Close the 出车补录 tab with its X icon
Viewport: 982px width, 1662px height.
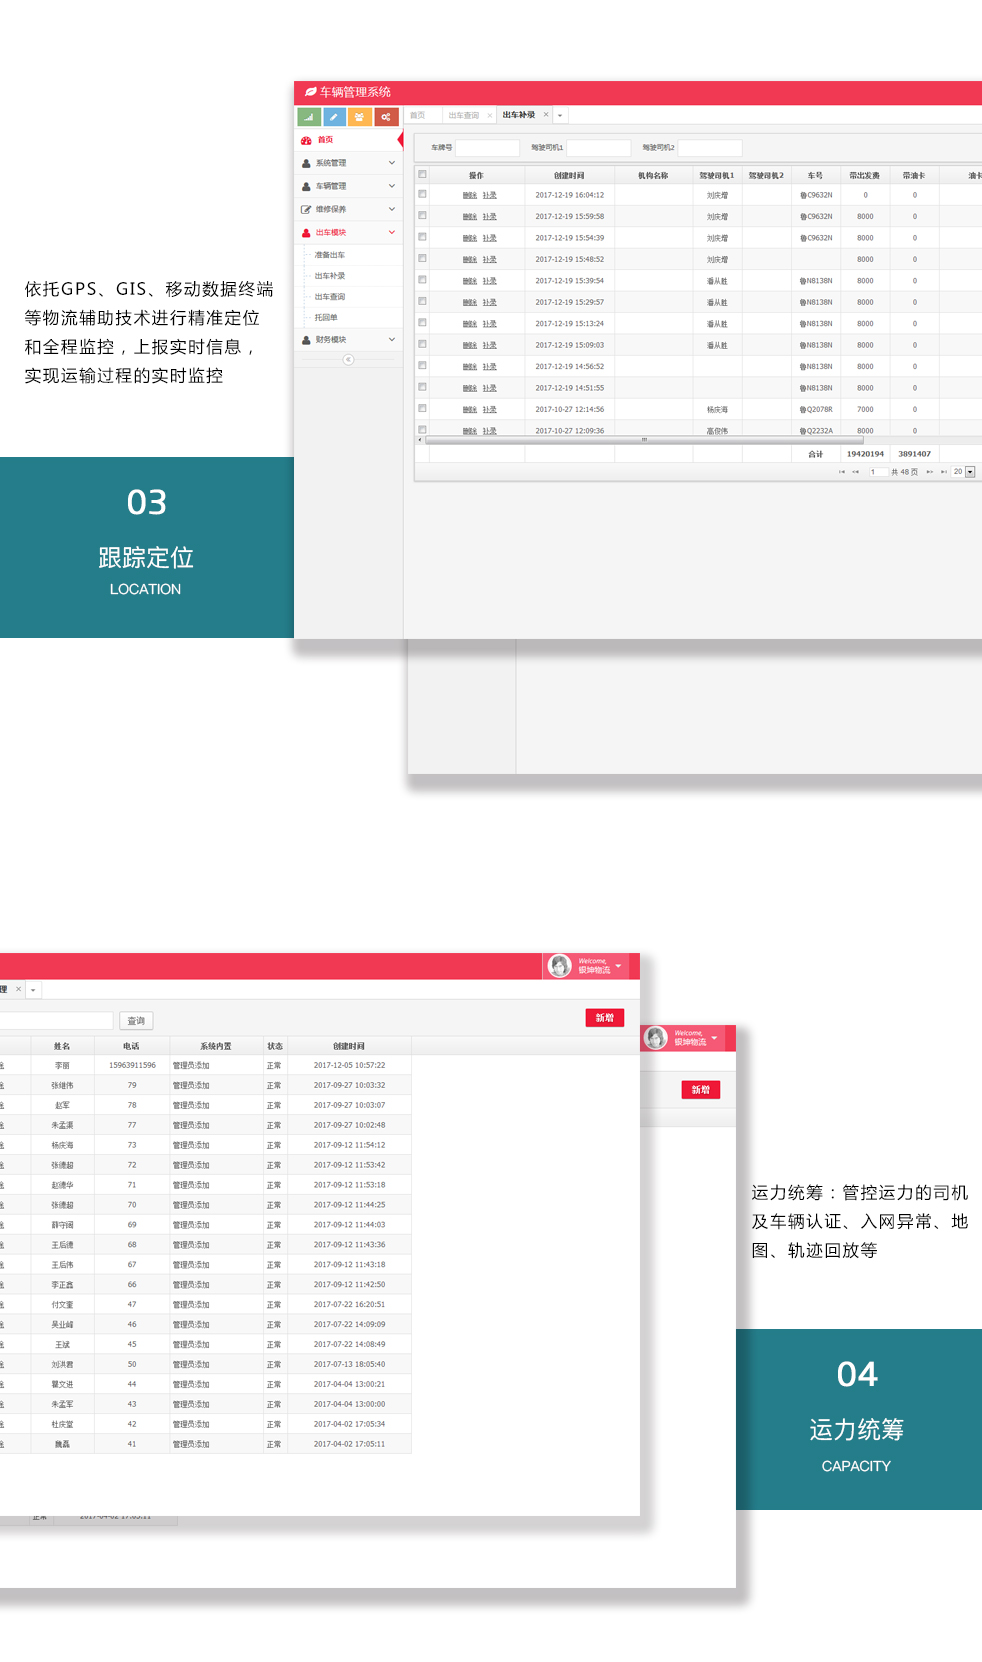pyautogui.click(x=546, y=115)
